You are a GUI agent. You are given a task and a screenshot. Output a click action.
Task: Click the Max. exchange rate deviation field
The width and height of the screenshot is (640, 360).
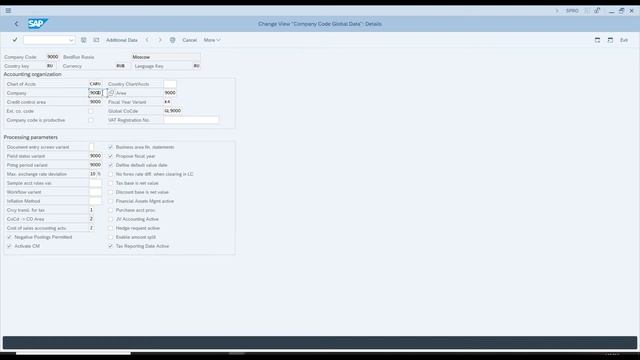pyautogui.click(x=93, y=174)
